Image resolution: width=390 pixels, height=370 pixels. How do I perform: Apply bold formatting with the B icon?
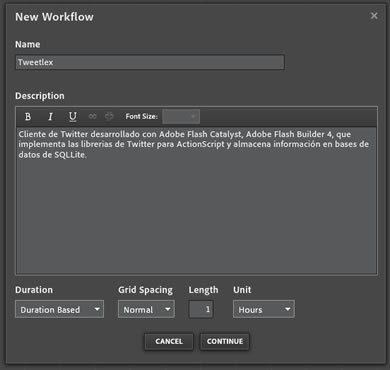28,116
